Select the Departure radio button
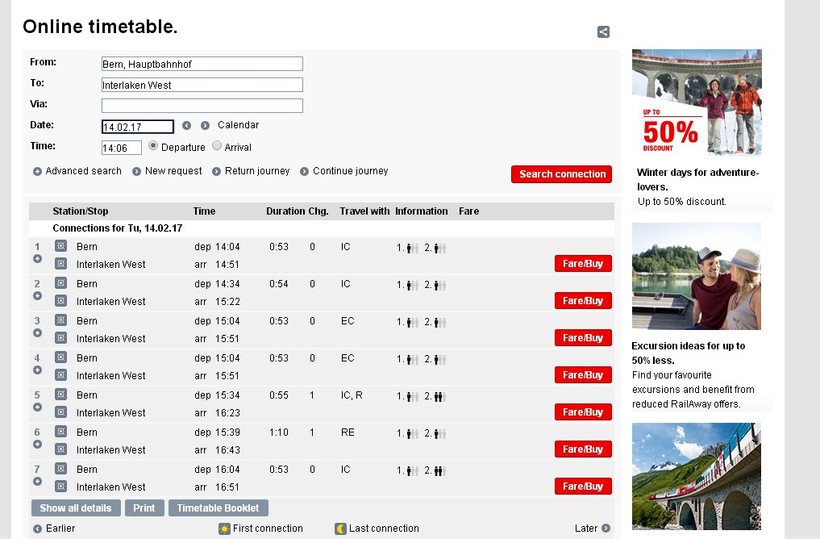Viewport: 820px width, 539px height. [x=153, y=146]
